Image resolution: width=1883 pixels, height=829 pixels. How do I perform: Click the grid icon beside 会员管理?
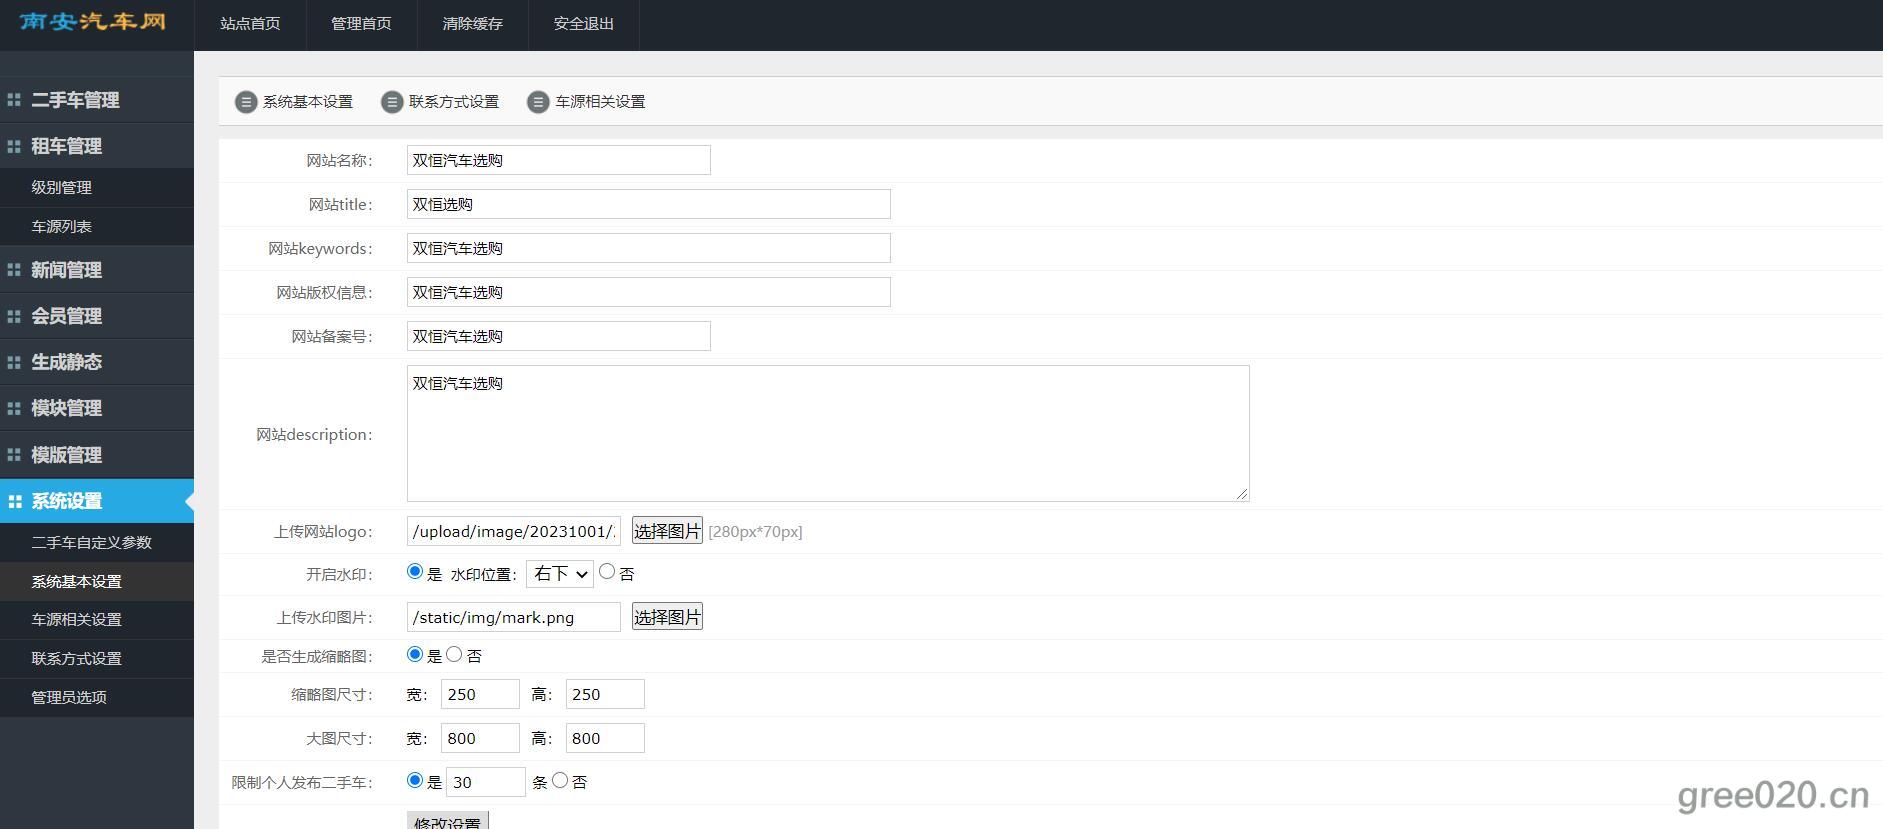pos(14,316)
